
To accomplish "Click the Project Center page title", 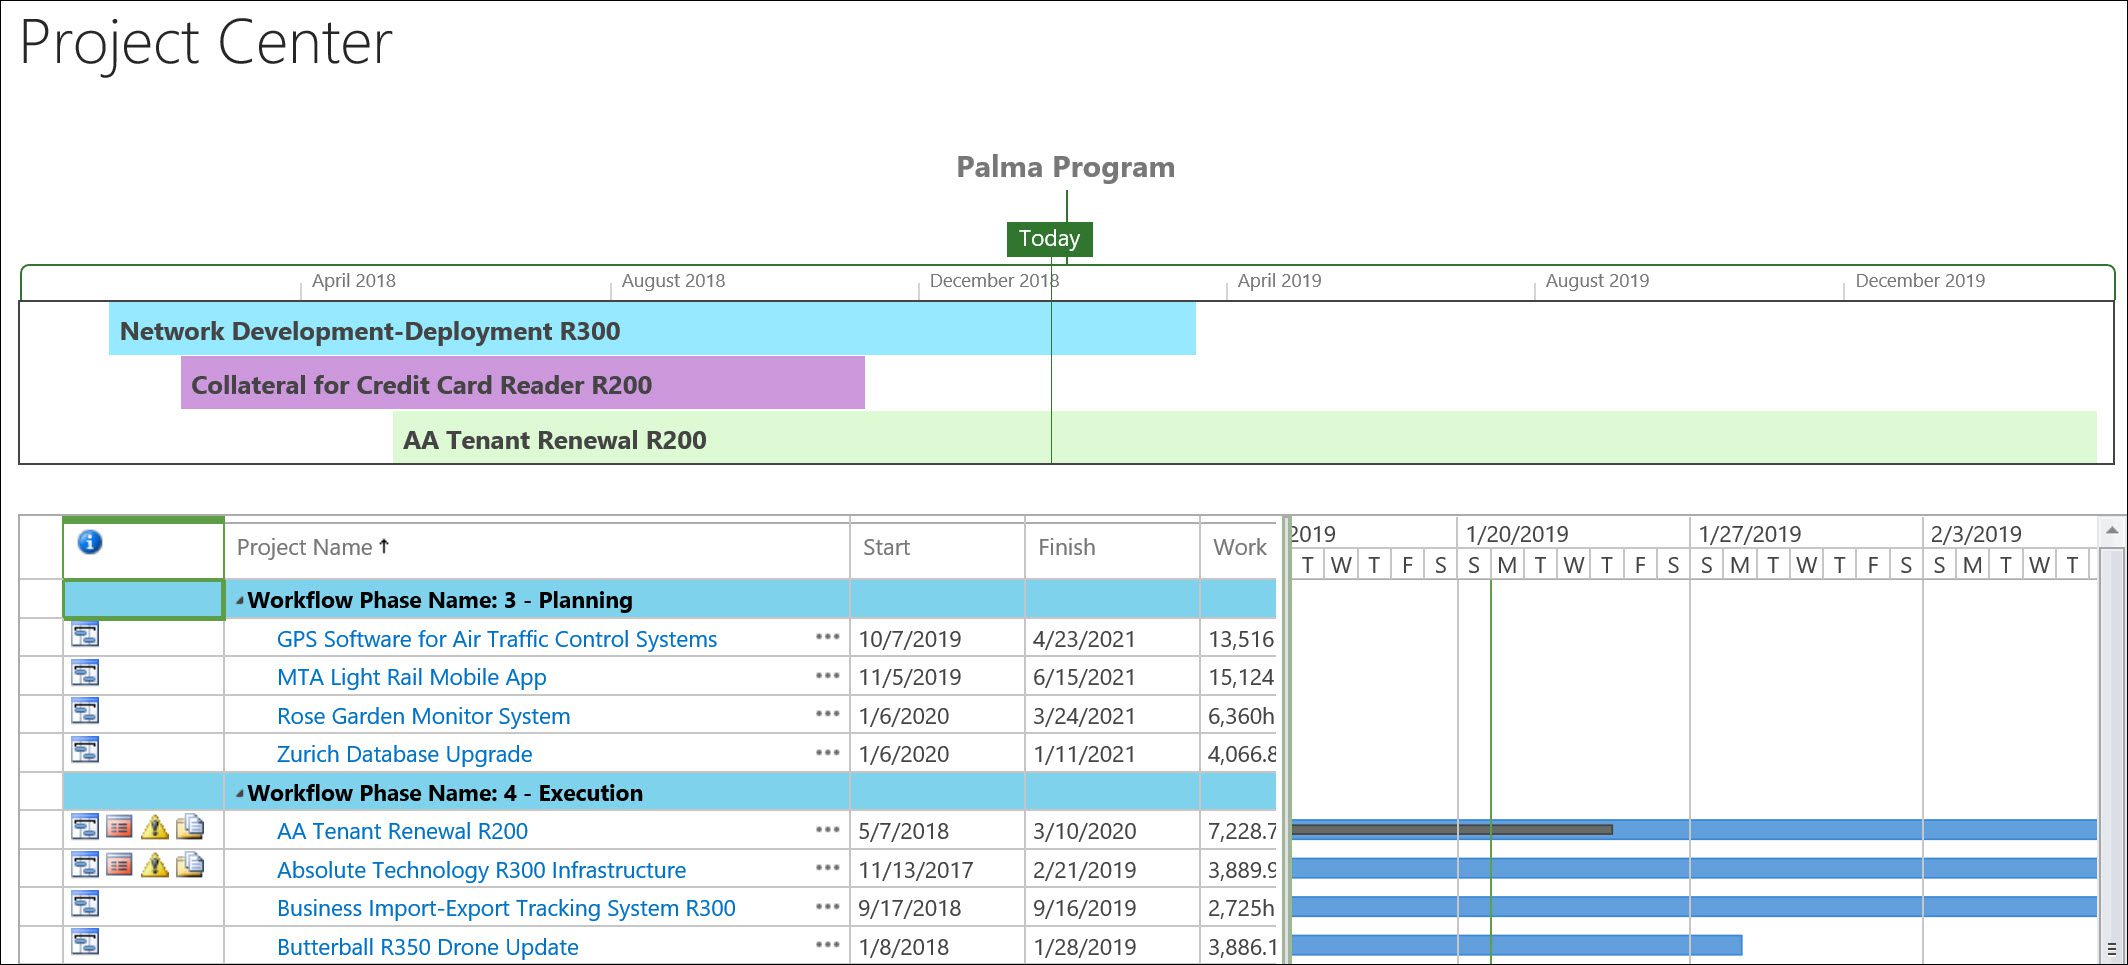I will 206,44.
